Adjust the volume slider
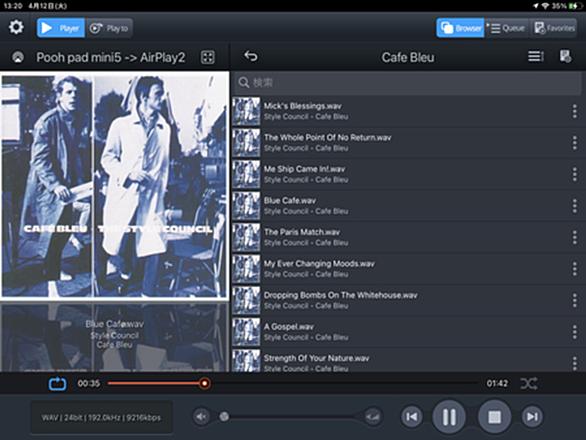This screenshot has height=440, width=586. [x=287, y=416]
